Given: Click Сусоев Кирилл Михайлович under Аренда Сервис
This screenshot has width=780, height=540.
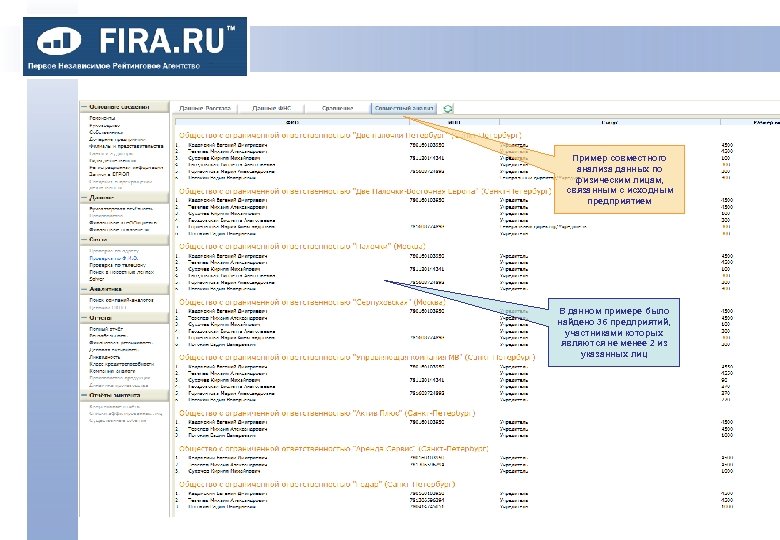Looking at the screenshot, I should coord(224,471).
